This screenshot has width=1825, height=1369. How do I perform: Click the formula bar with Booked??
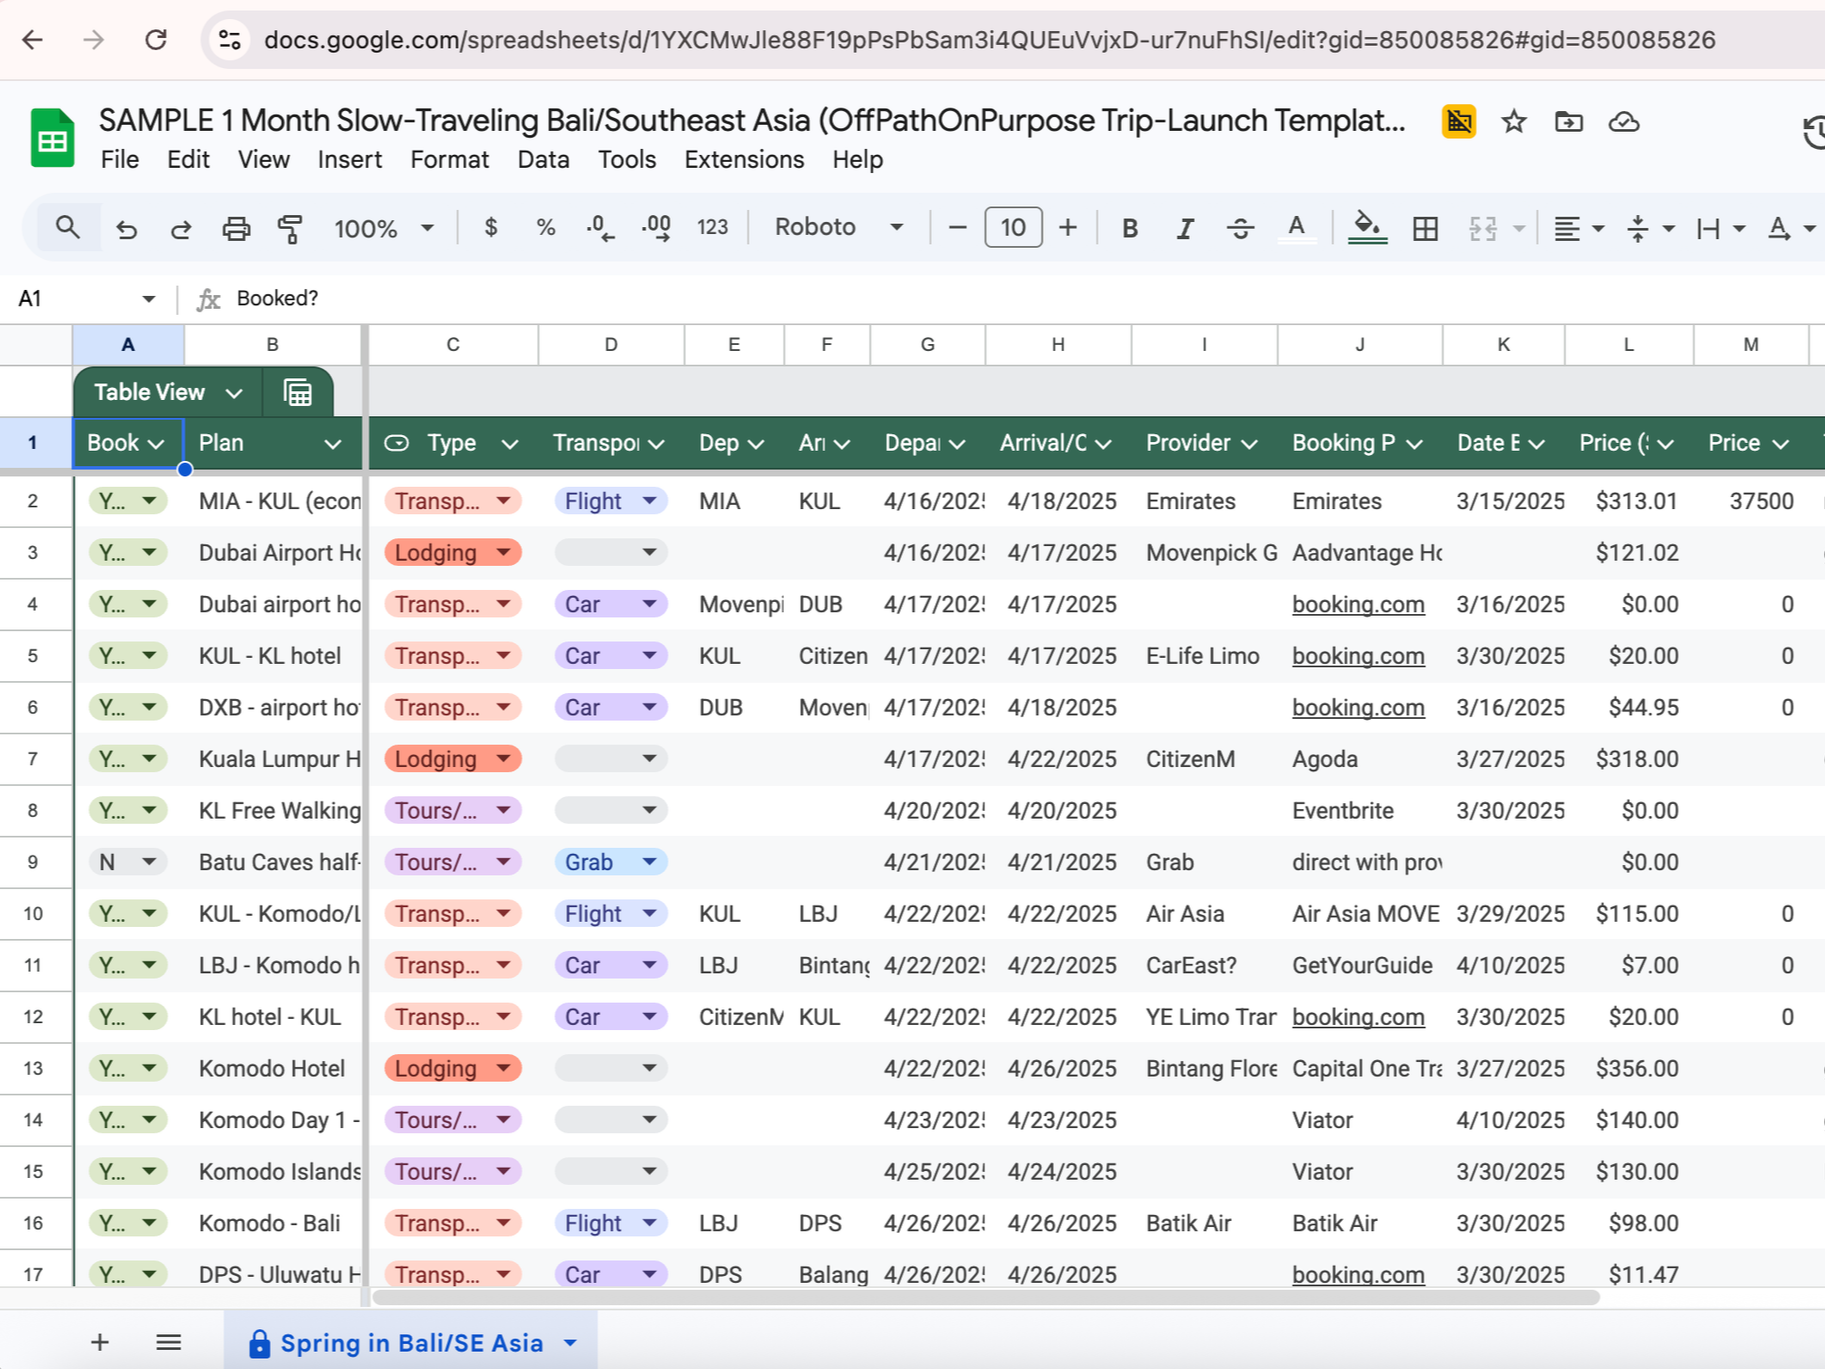pyautogui.click(x=1020, y=299)
